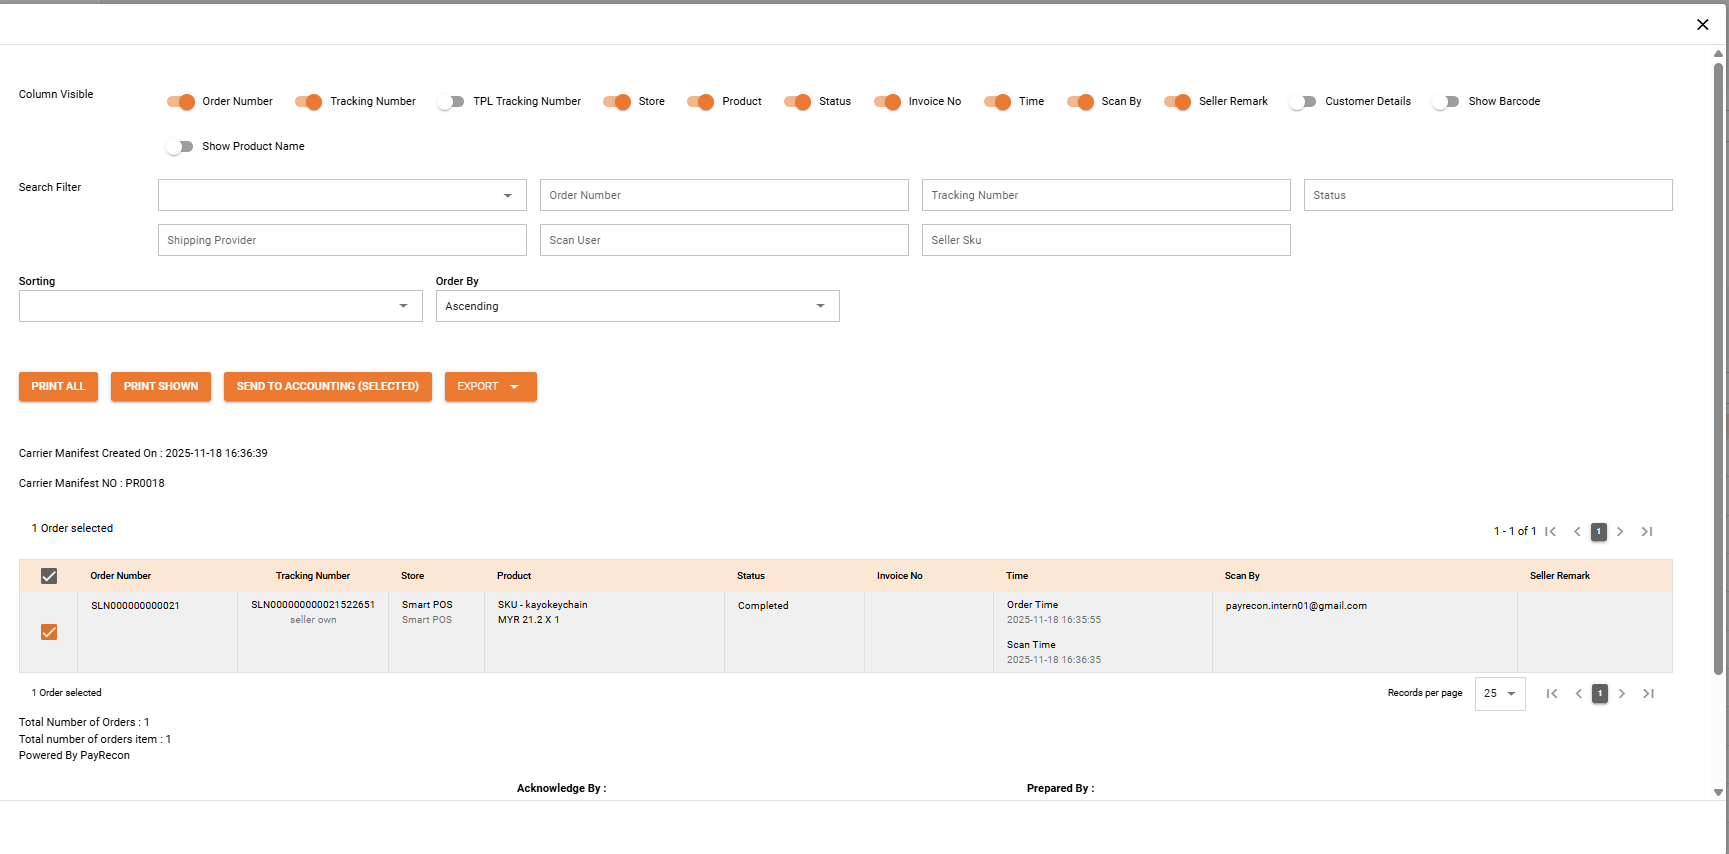
Task: Toggle Scan By column visibility
Action: [x=1081, y=102]
